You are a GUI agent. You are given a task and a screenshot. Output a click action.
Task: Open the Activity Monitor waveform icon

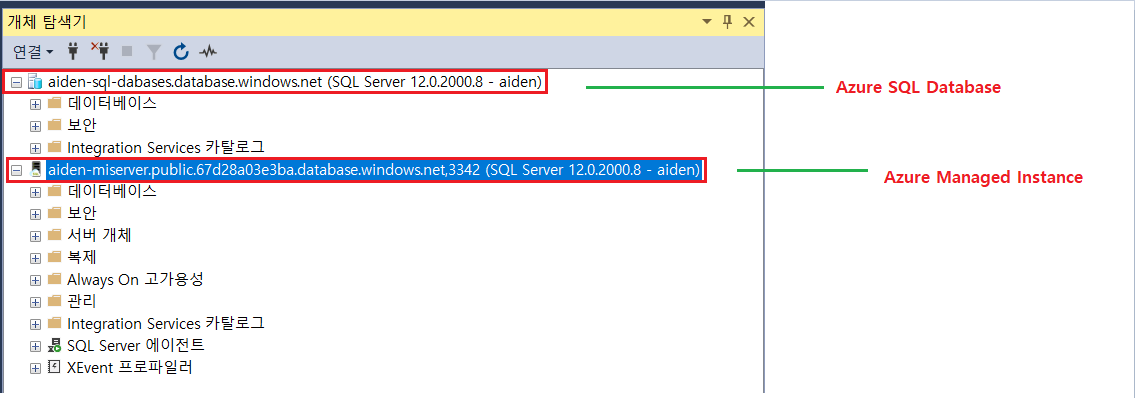(x=208, y=51)
